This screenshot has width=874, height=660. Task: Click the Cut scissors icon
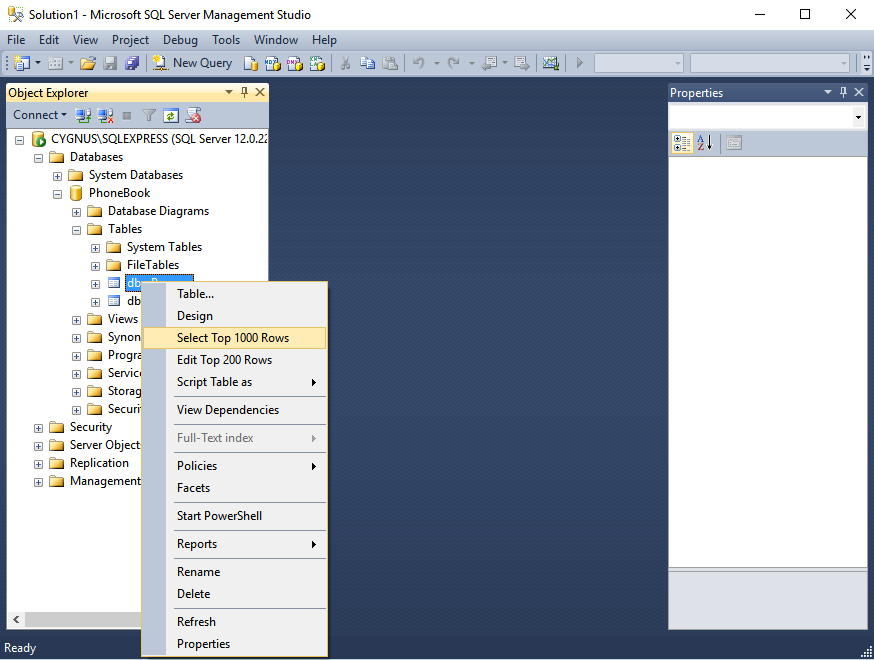(x=346, y=63)
